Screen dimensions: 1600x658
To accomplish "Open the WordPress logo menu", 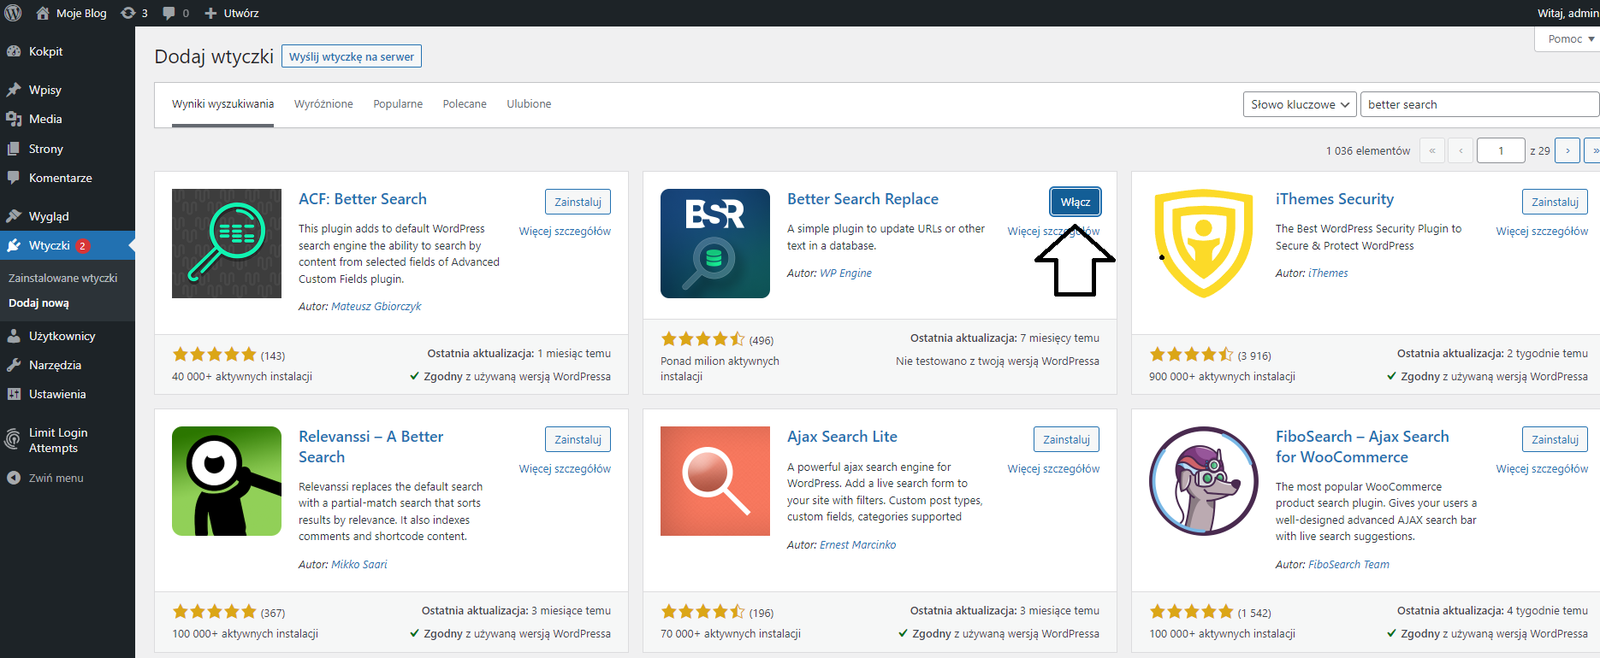I will point(14,13).
